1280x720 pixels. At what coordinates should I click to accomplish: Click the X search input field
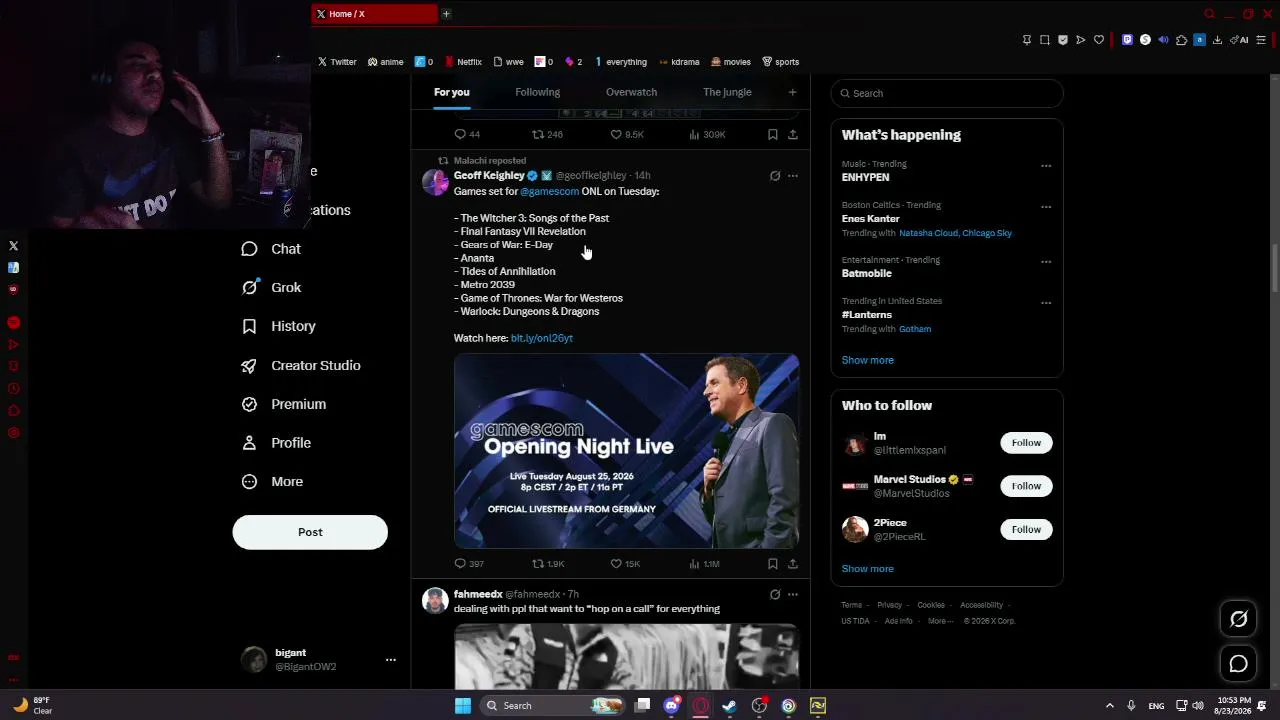coord(947,93)
